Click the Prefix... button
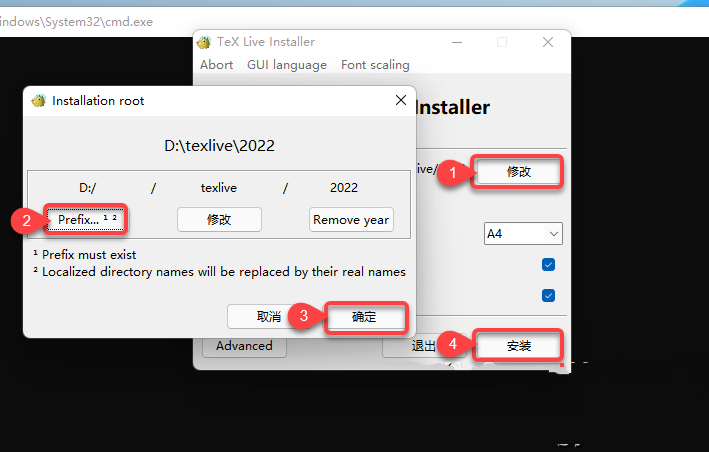 85,220
